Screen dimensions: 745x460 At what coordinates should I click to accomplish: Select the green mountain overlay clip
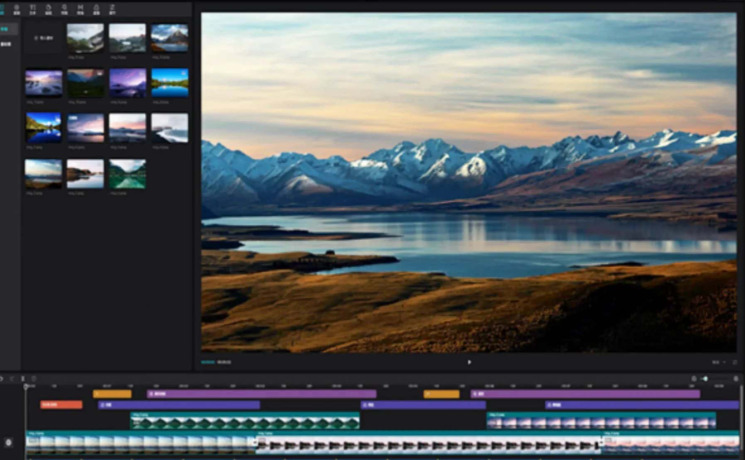tap(245, 421)
